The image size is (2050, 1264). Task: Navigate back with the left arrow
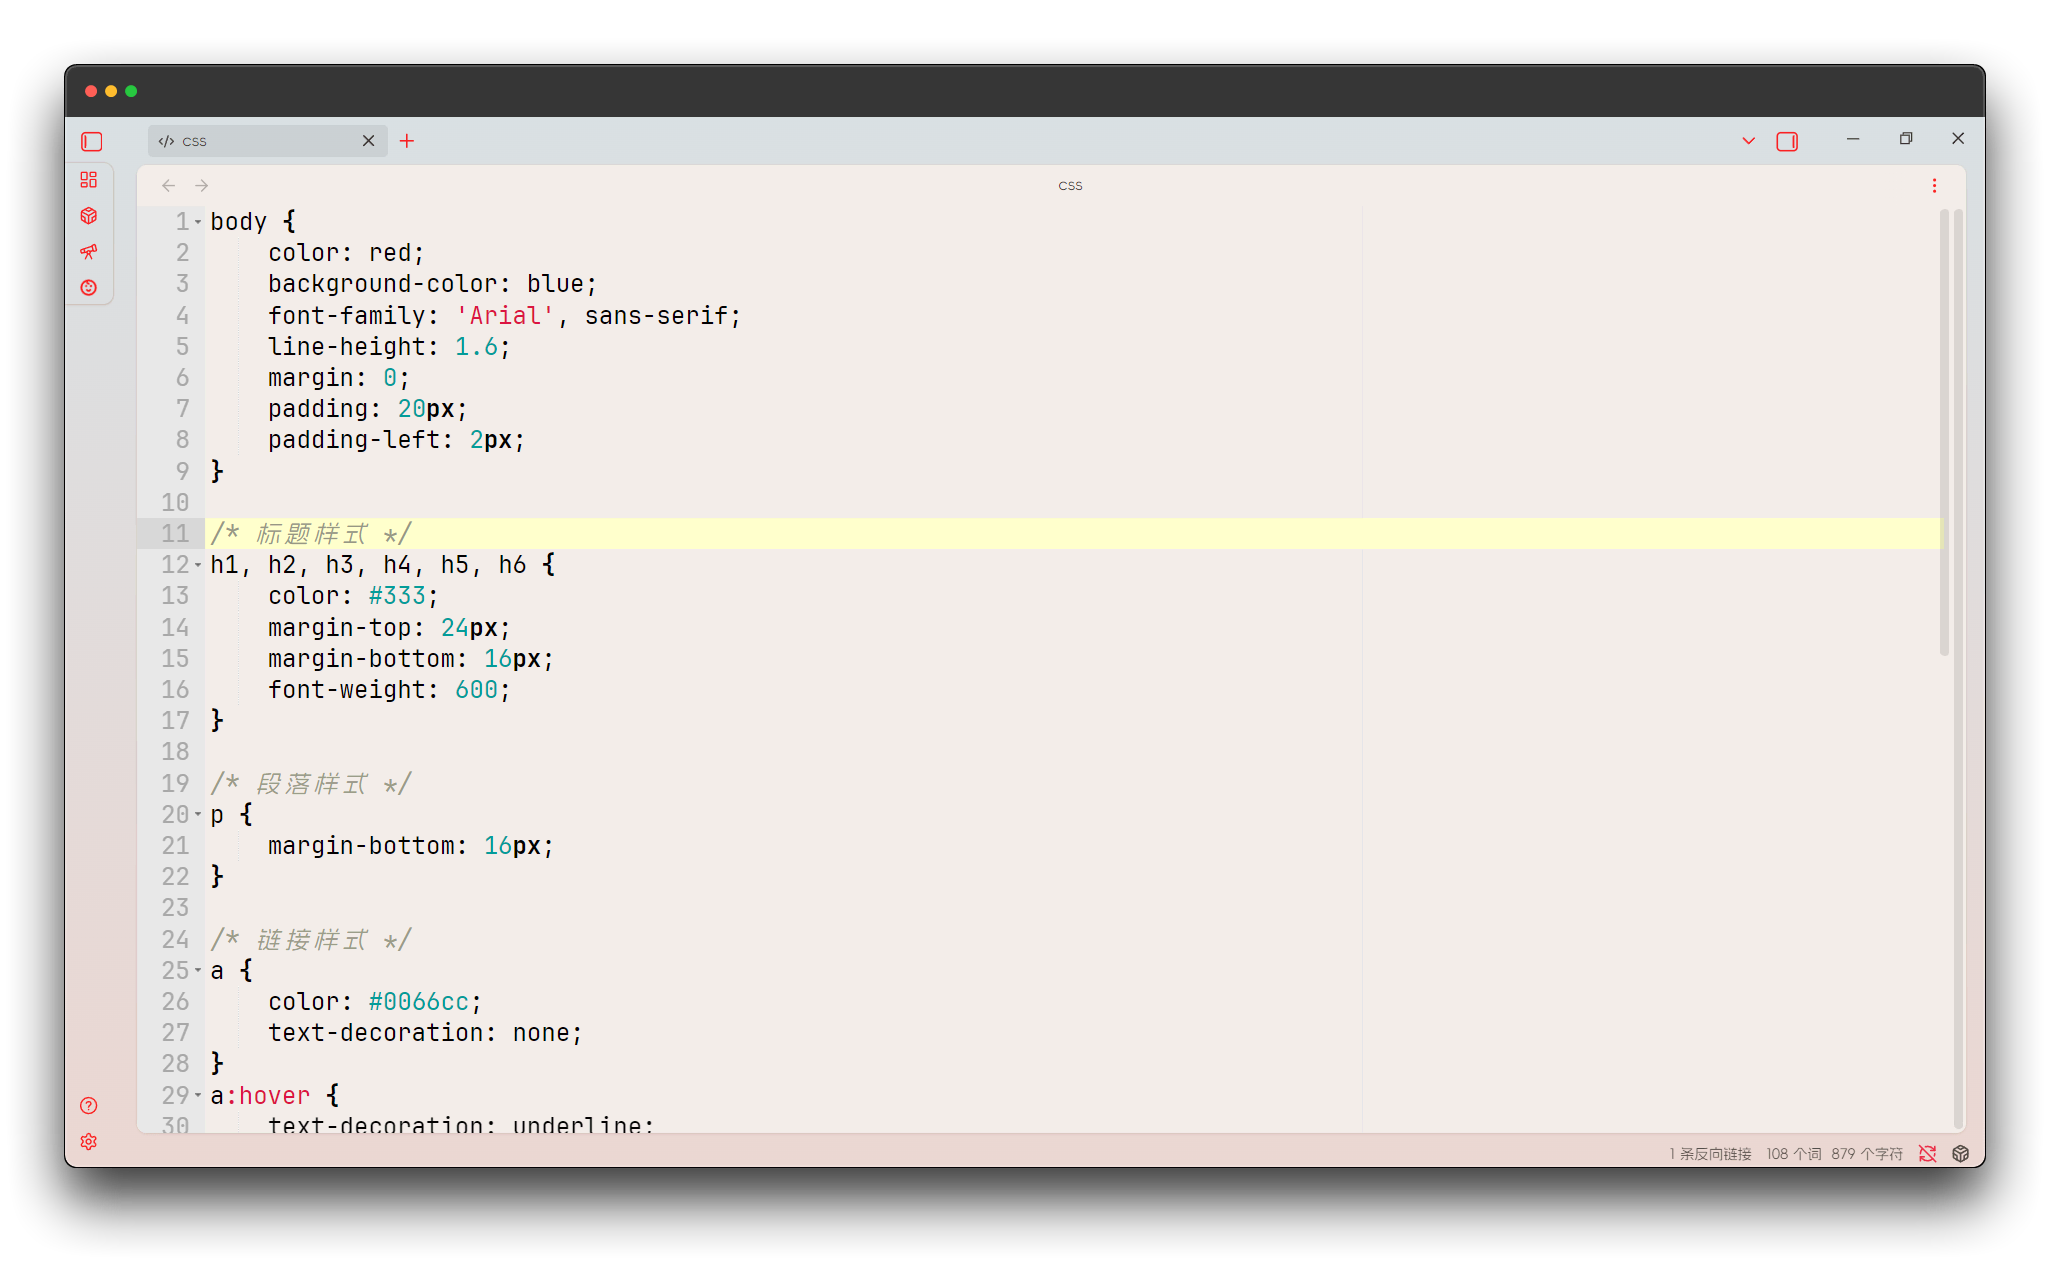pos(167,185)
